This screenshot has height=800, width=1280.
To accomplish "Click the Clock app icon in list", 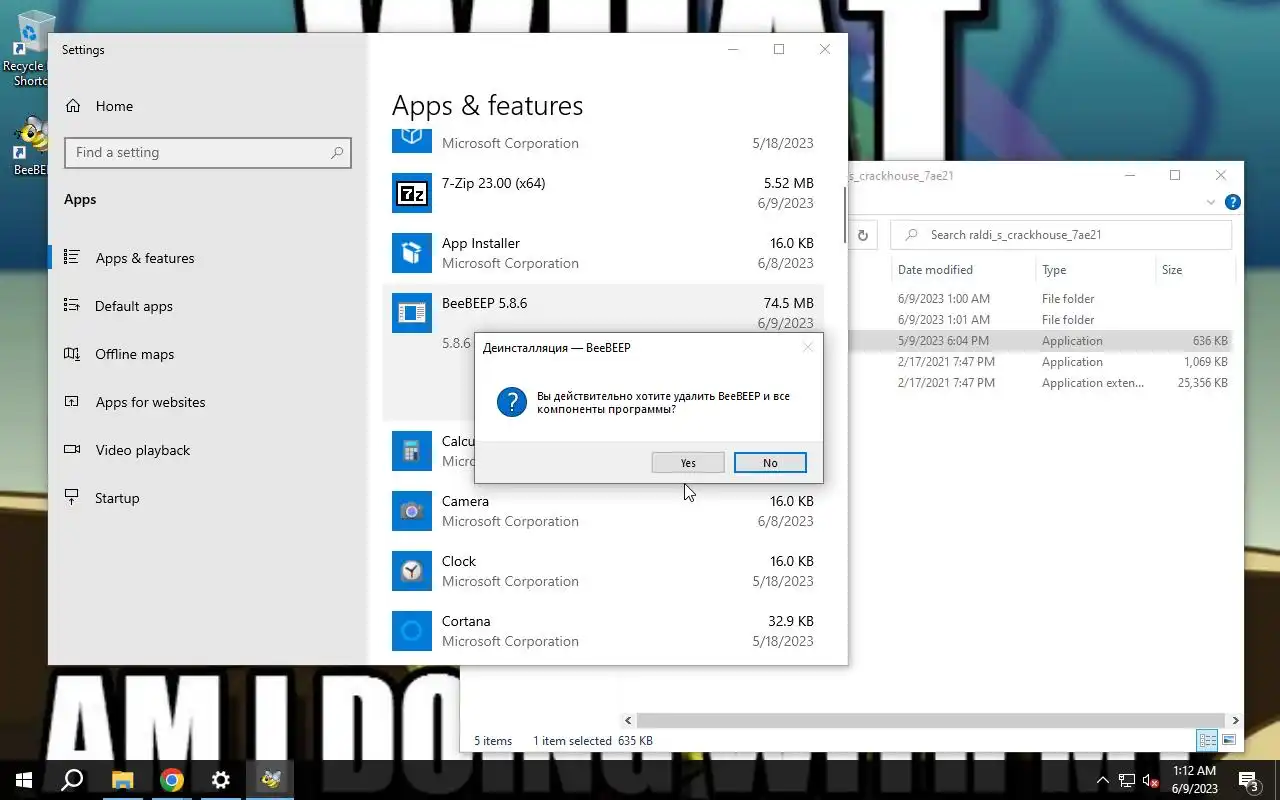I will tap(412, 571).
